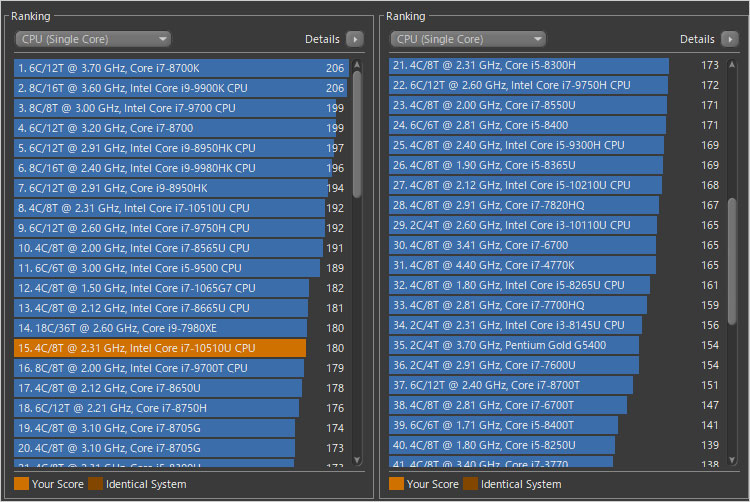Screen dimensions: 750x502
Task: Select row 31 Core i7-4770K
Action: (x=556, y=265)
